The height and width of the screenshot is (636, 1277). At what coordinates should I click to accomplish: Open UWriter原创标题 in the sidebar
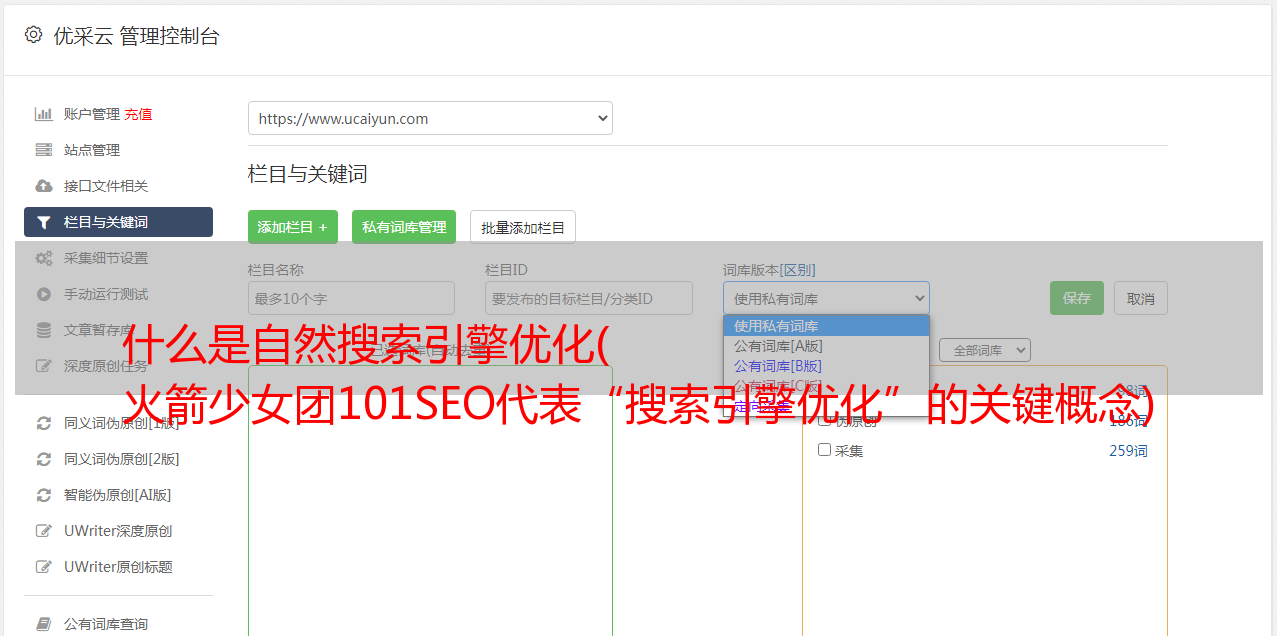coord(118,567)
